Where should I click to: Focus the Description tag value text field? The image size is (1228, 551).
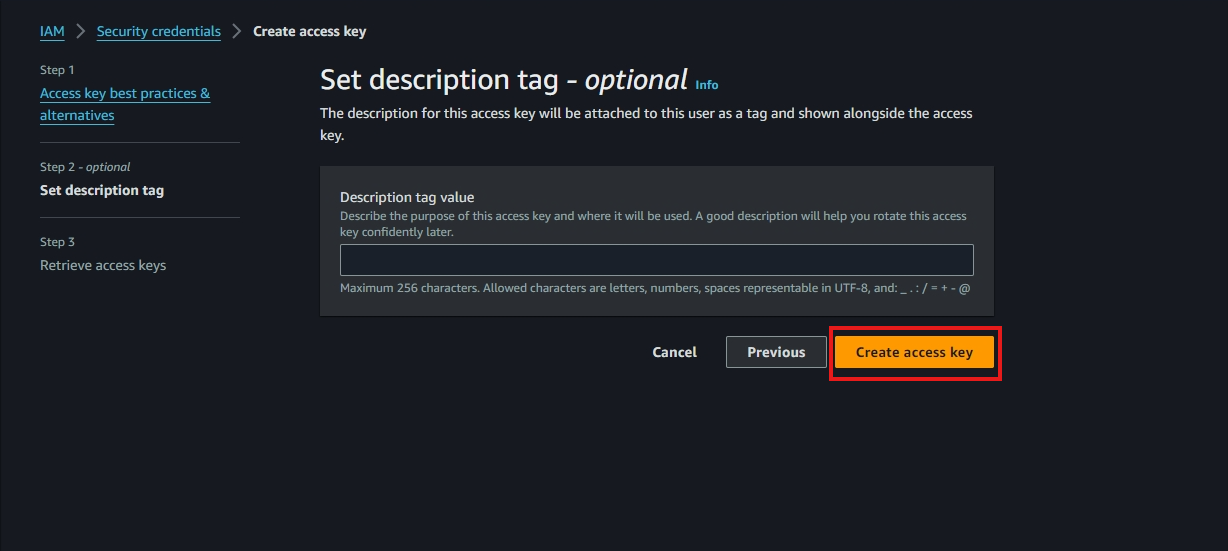click(x=657, y=260)
